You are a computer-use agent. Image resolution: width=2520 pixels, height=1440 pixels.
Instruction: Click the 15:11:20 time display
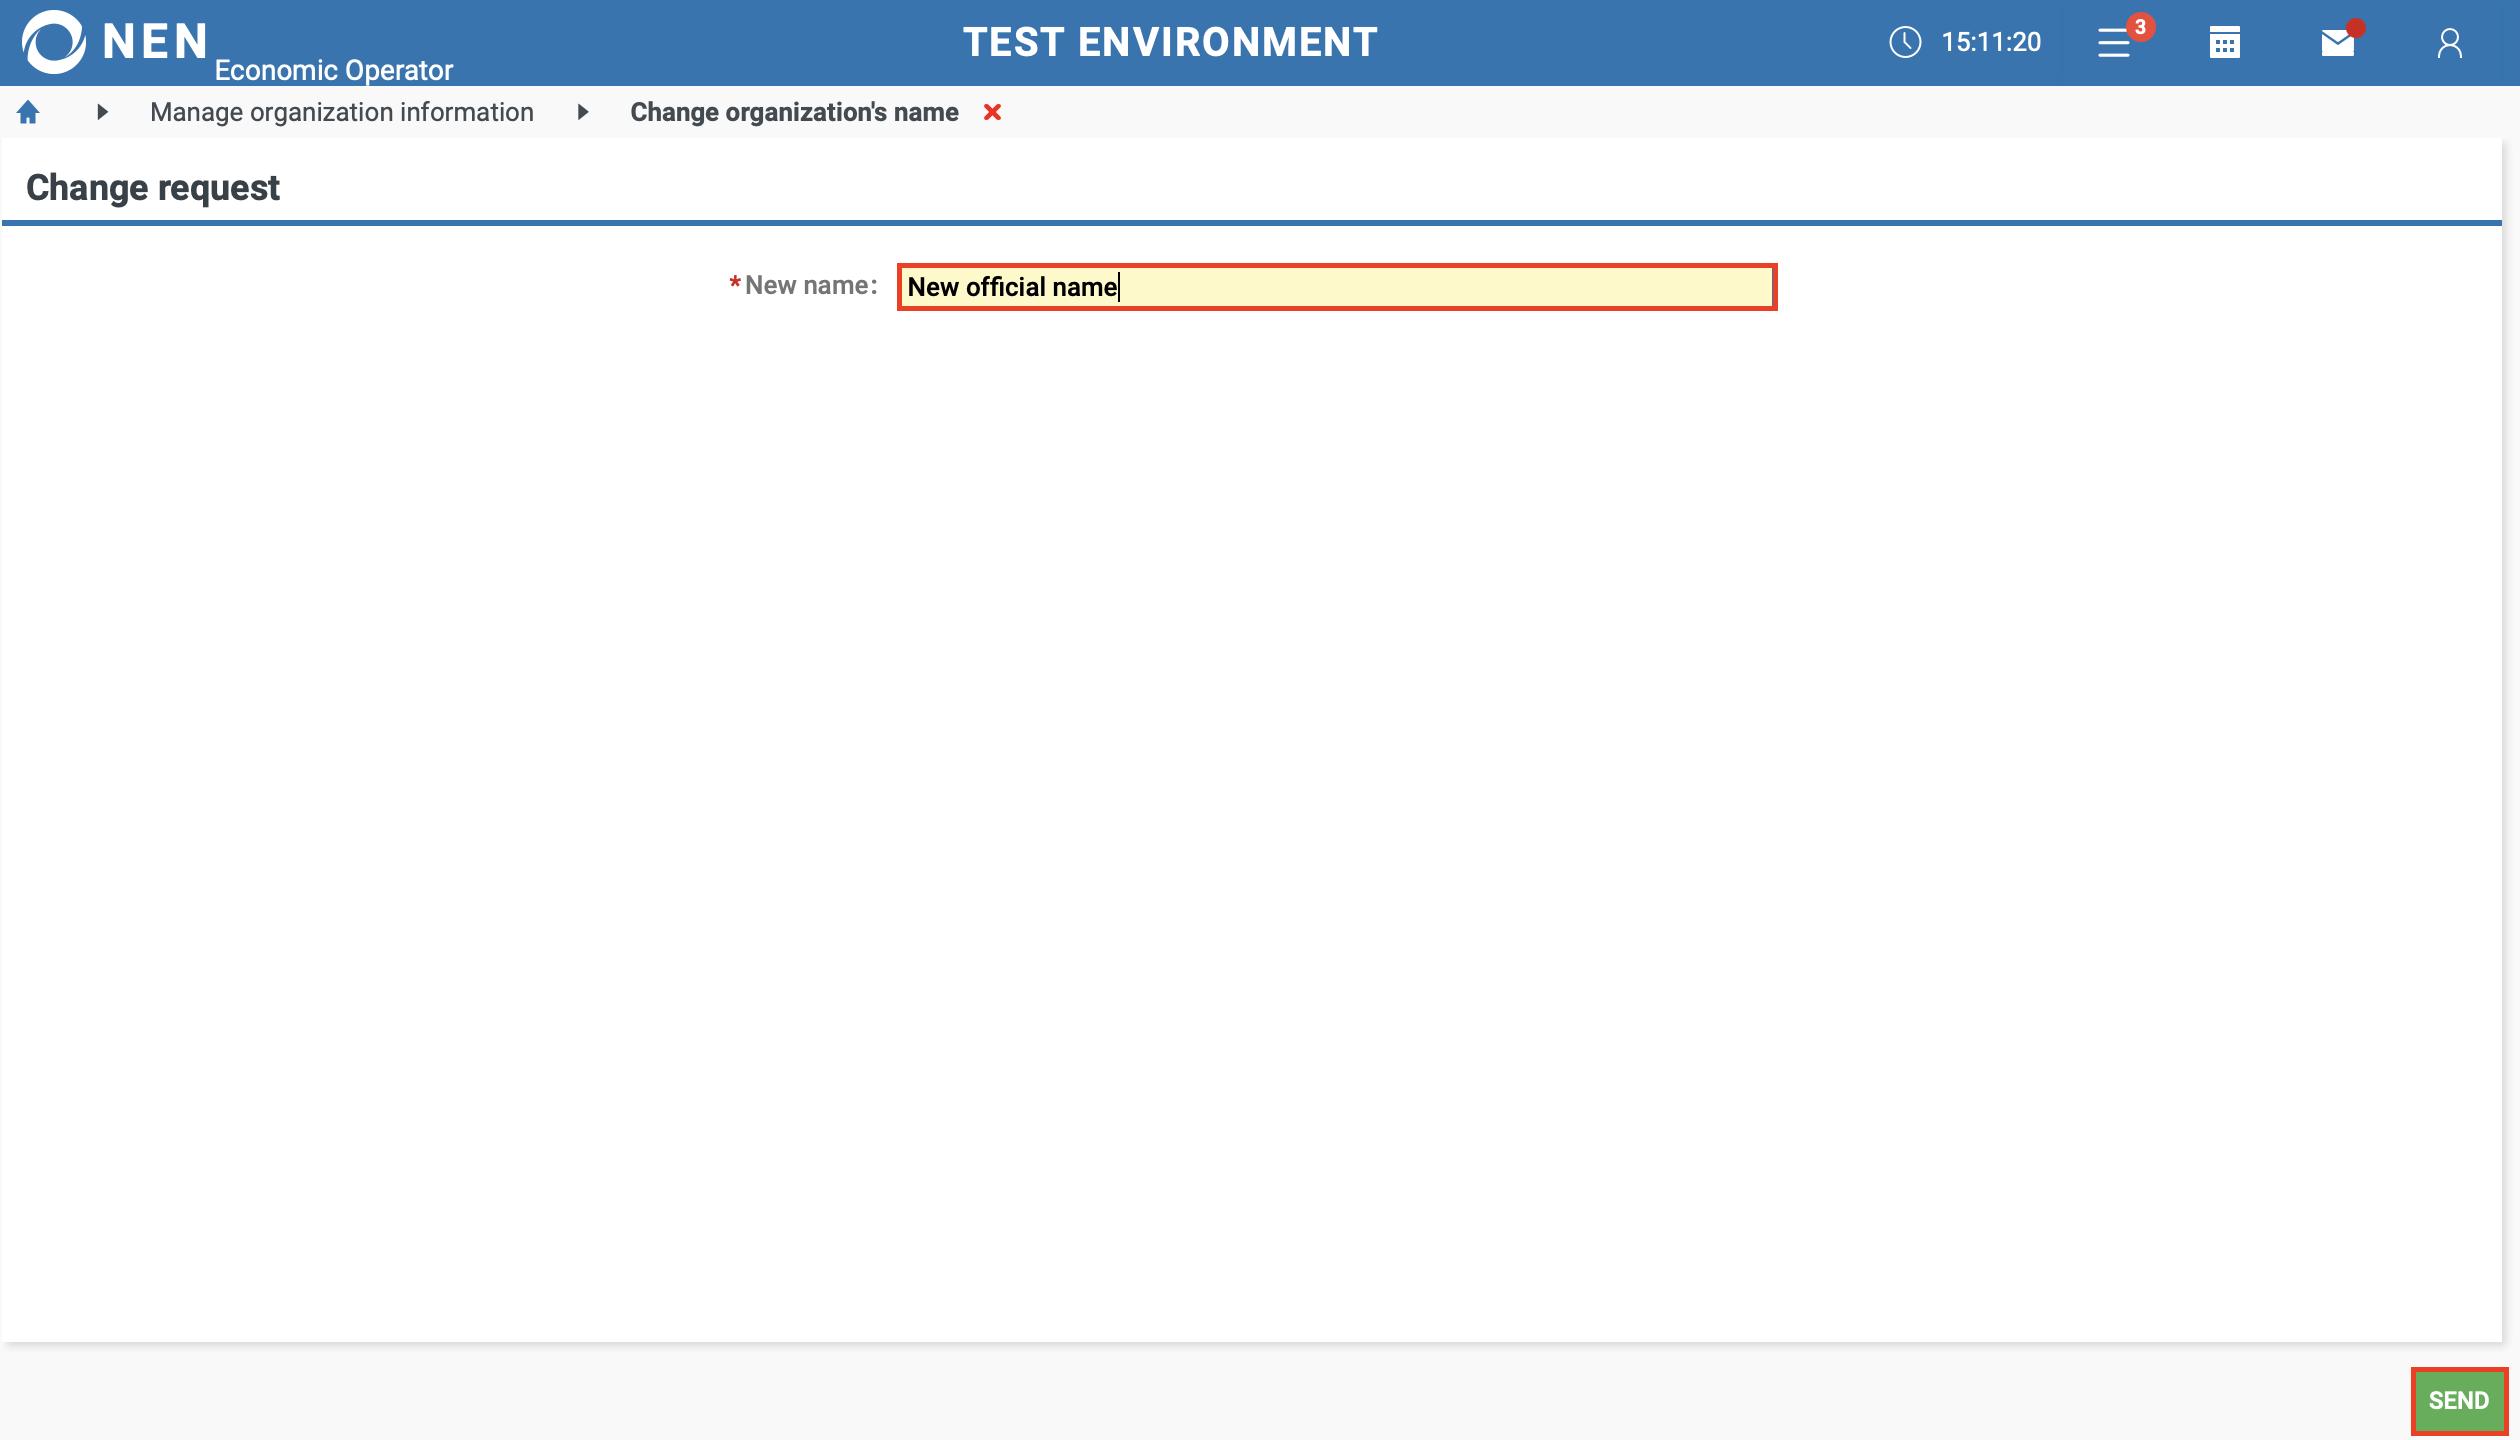tap(1991, 42)
